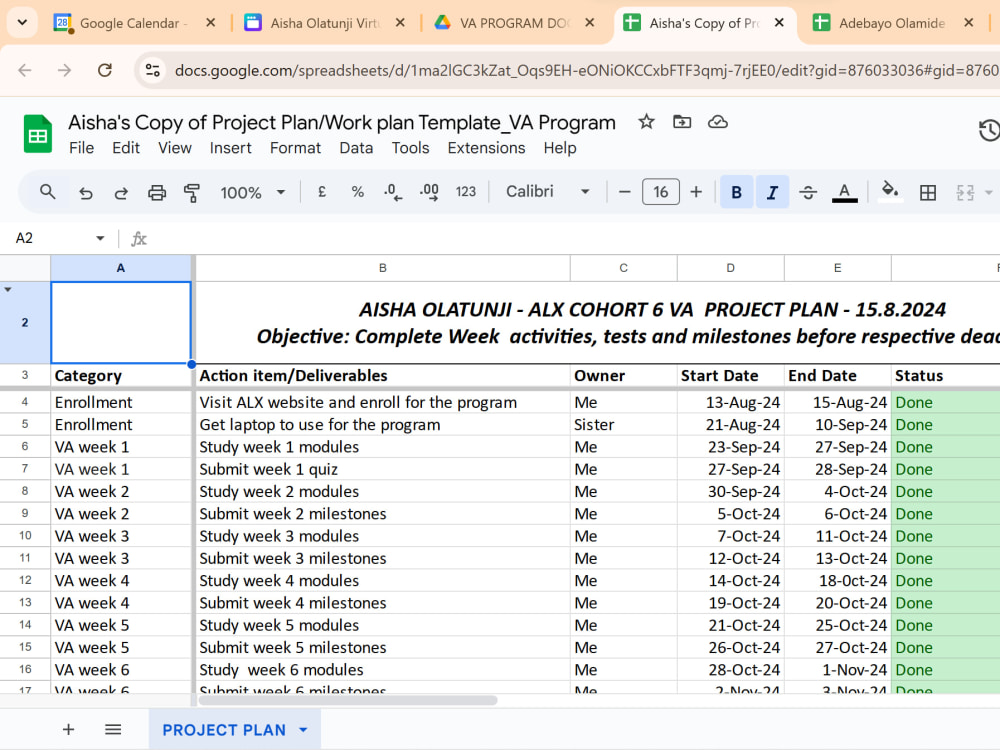Screen dimensions: 1000x750
Task: Go forward in browser
Action: 64,70
